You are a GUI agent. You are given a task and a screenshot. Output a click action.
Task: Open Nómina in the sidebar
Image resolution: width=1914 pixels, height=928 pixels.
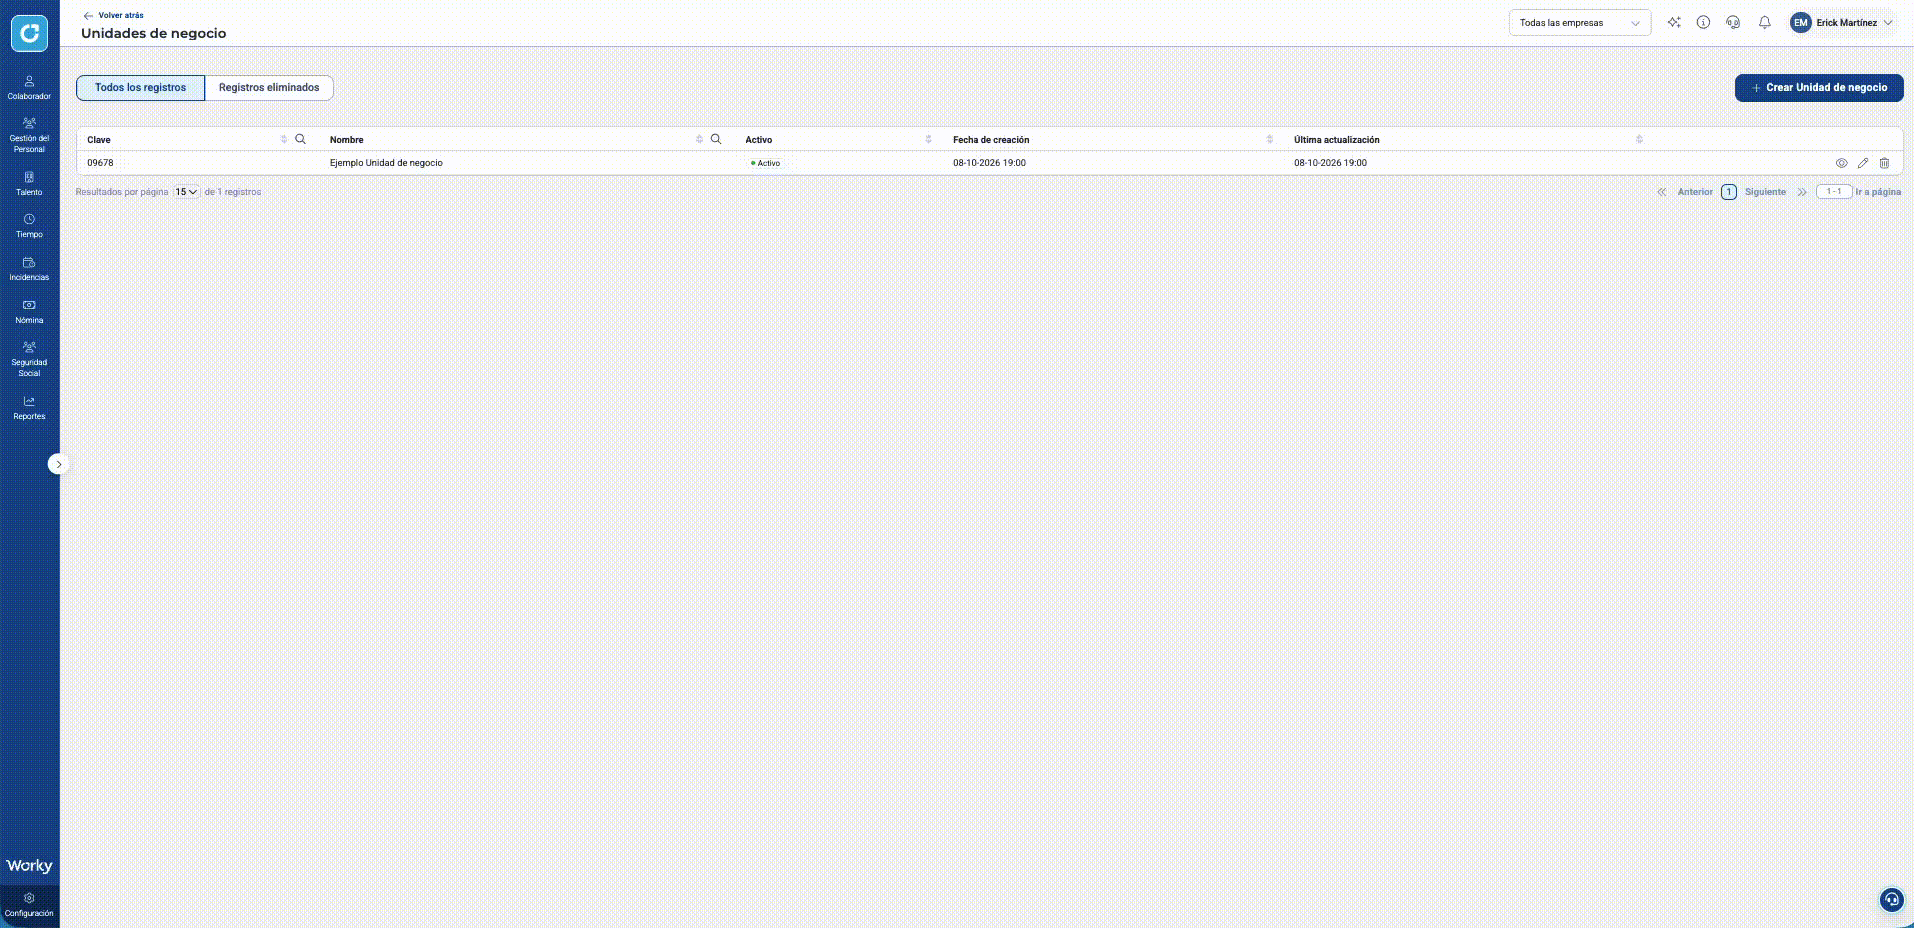(x=29, y=312)
